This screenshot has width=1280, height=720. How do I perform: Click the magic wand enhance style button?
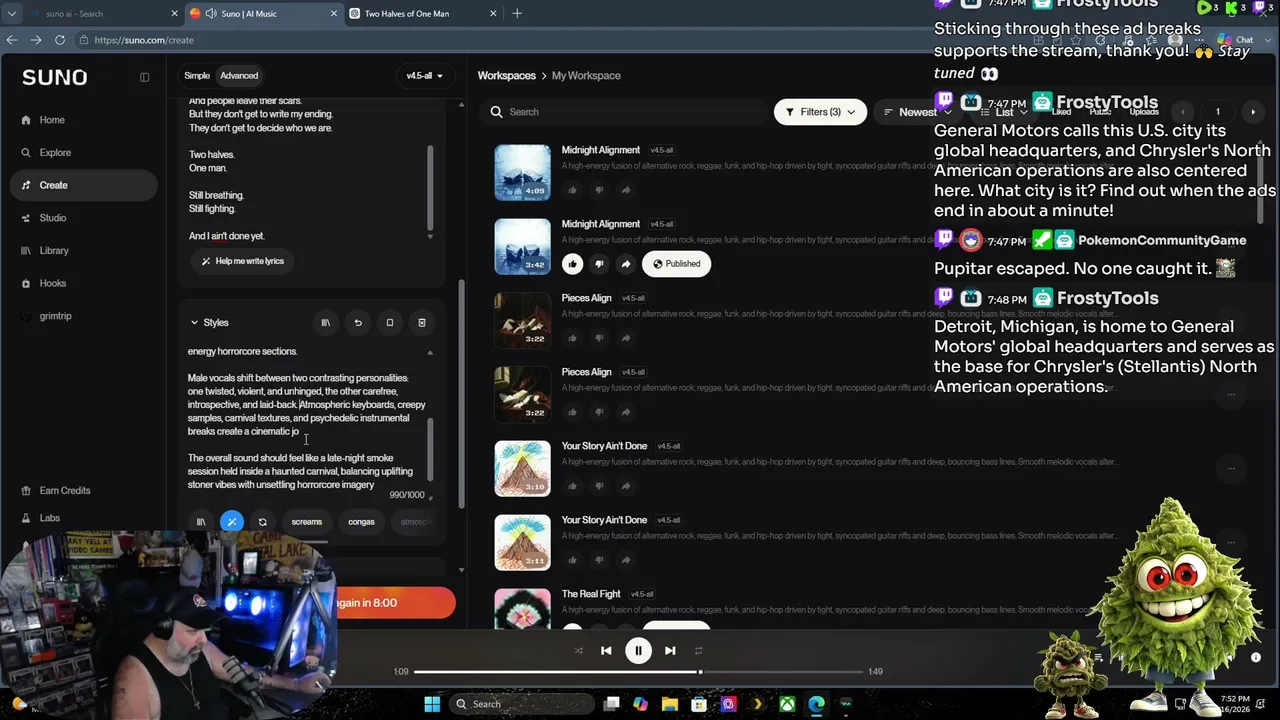pyautogui.click(x=232, y=522)
